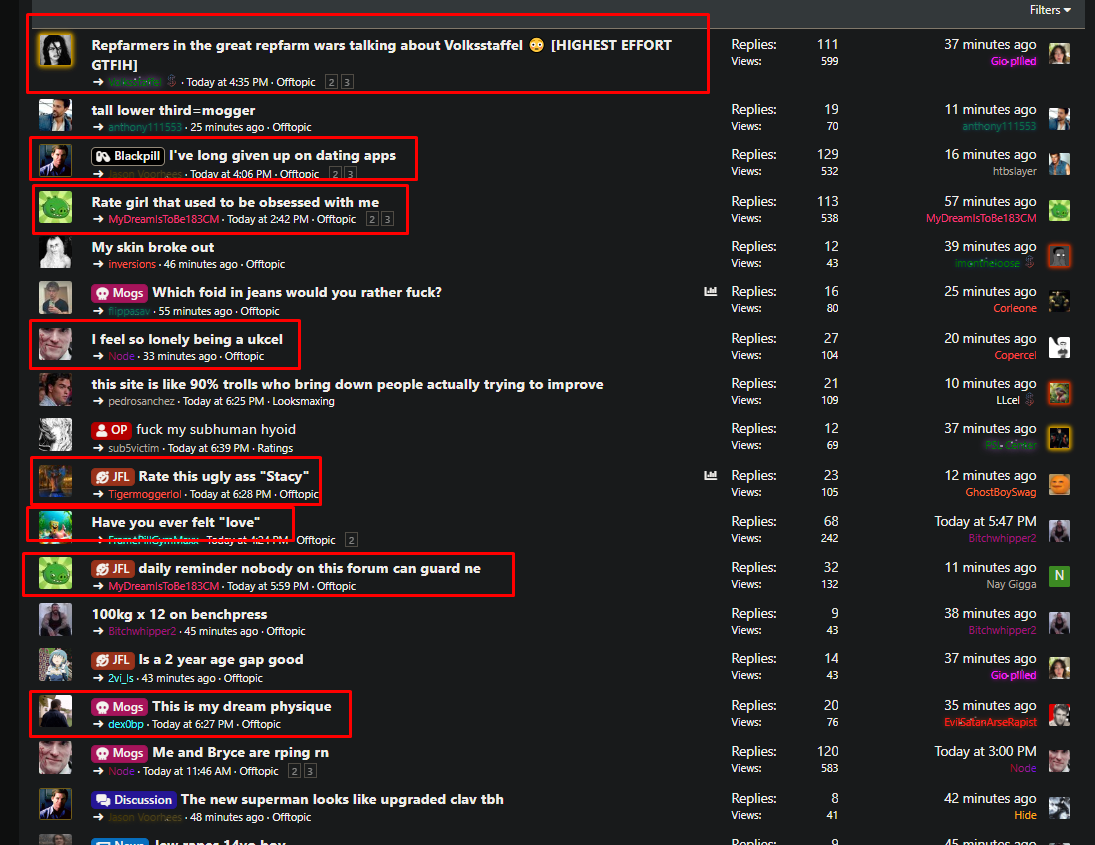1095x845 pixels.
Task: Click author avatar of 'Which foid in jeans' thread
Action: click(55, 298)
